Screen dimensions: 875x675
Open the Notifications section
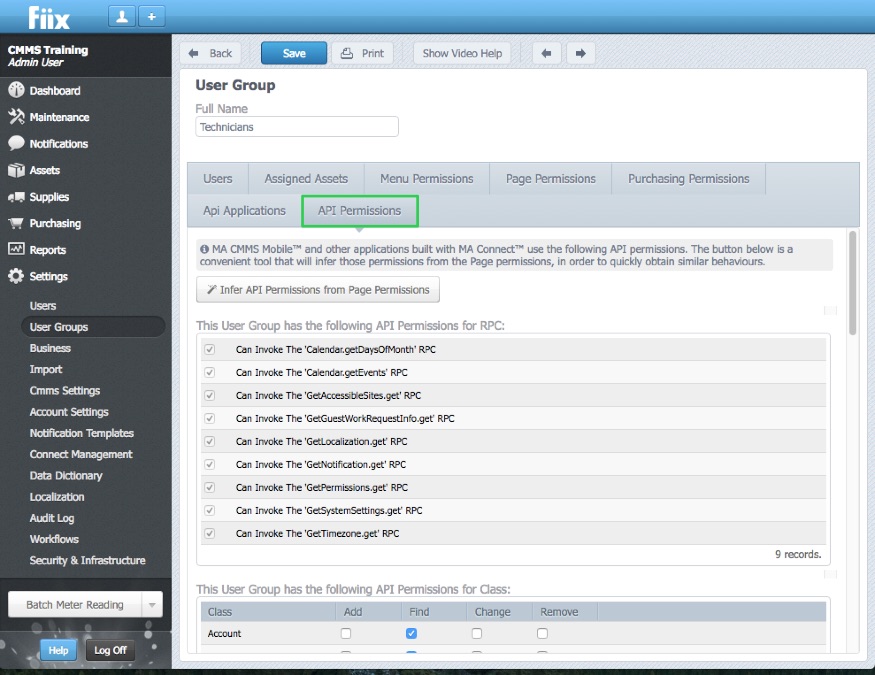point(59,144)
